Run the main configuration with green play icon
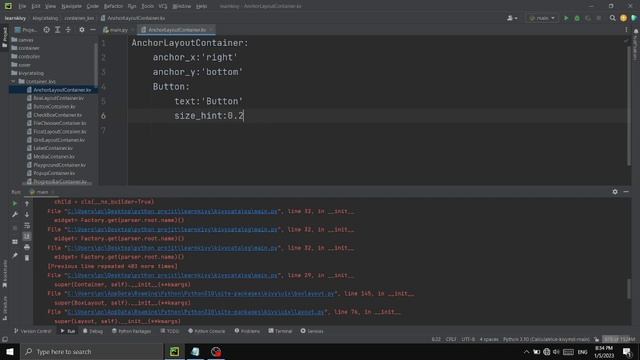Image resolution: width=640 pixels, height=360 pixels. [566, 18]
